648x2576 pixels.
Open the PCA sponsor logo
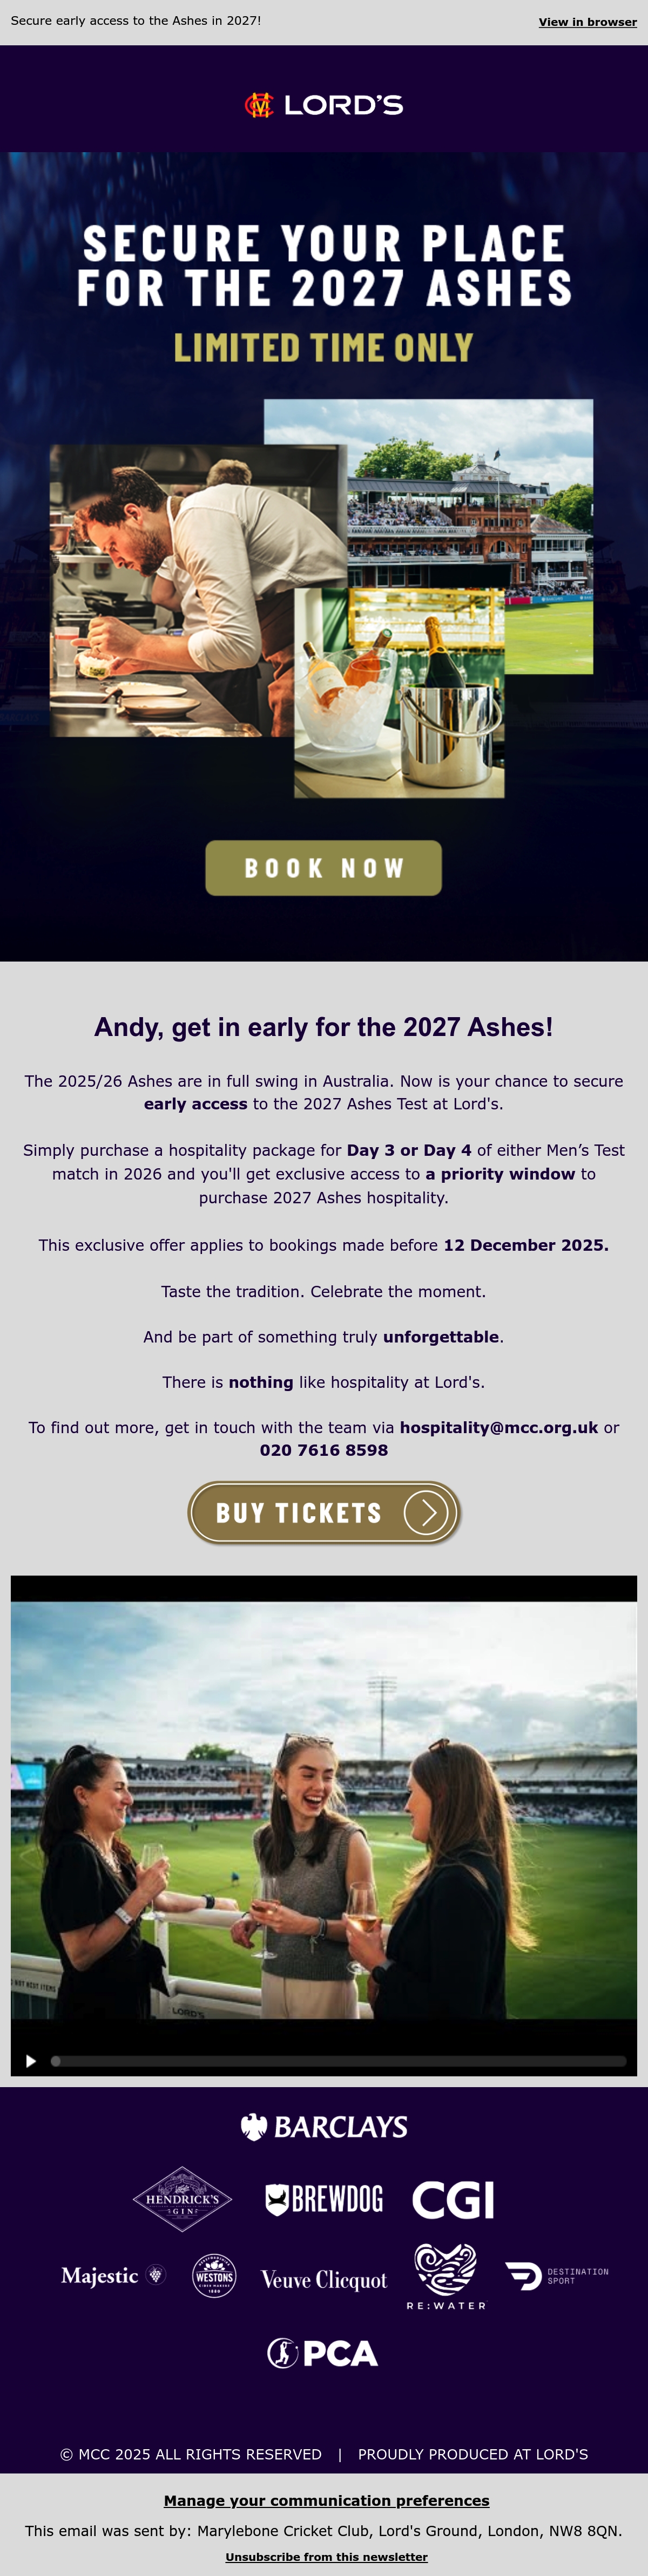[322, 2353]
